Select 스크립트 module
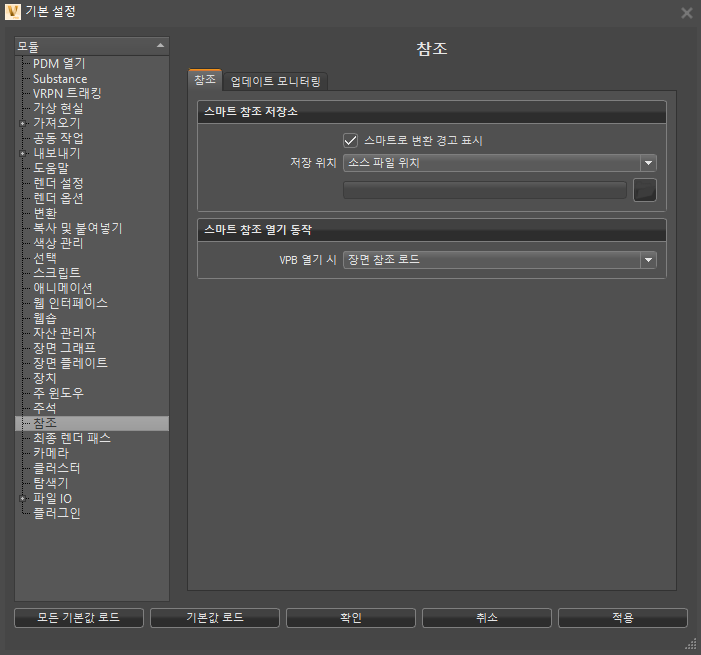This screenshot has height=655, width=701. 57,273
